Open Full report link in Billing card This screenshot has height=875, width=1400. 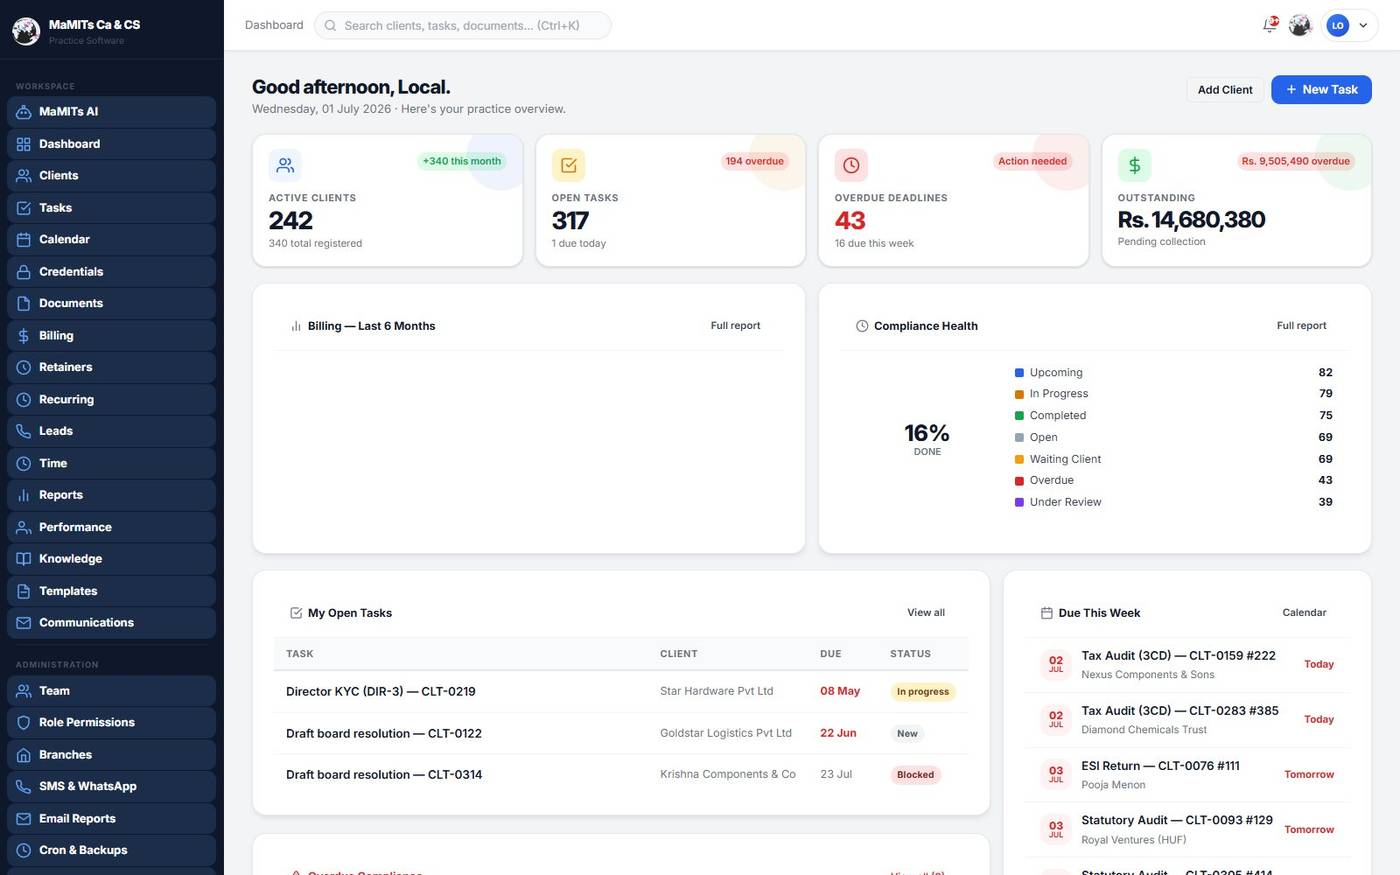[x=735, y=326]
